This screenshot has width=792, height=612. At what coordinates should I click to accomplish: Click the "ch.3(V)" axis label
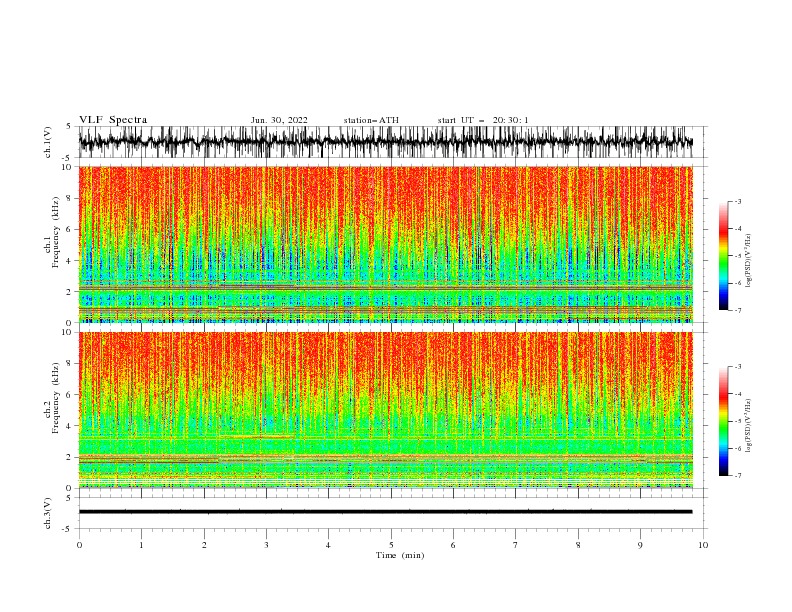[x=48, y=513]
